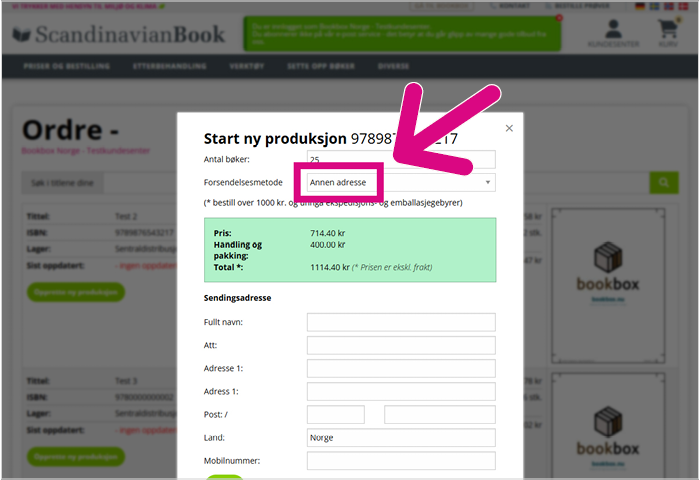Dismiss the green notification with red X
Viewport: 700px width, 480px height.
pos(559,18)
